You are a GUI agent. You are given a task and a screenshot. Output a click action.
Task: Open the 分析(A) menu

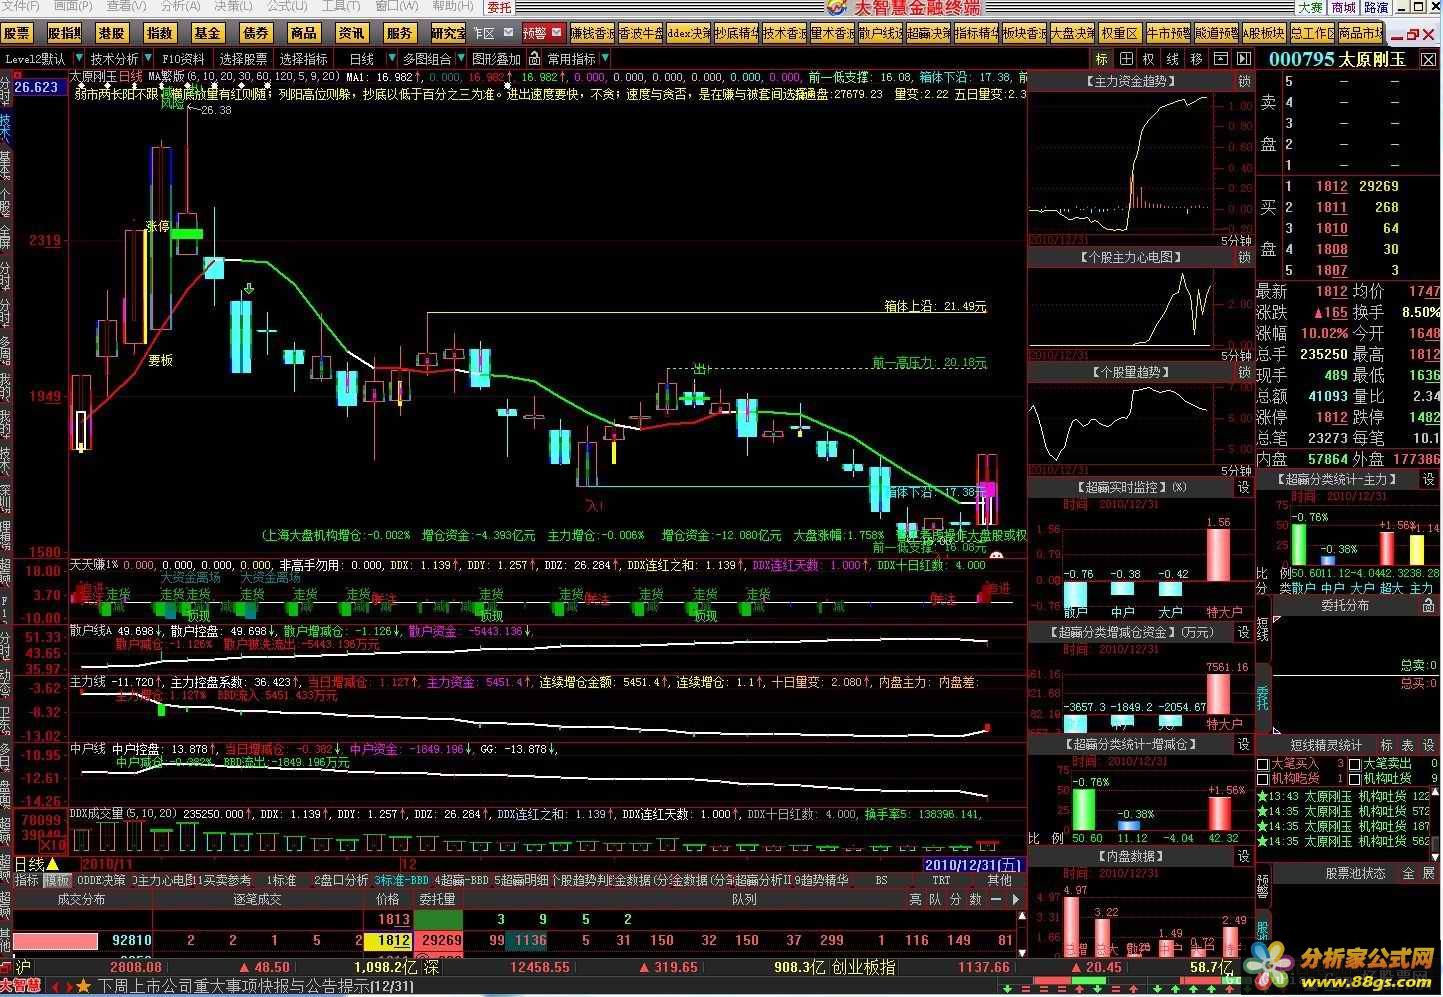coord(180,6)
